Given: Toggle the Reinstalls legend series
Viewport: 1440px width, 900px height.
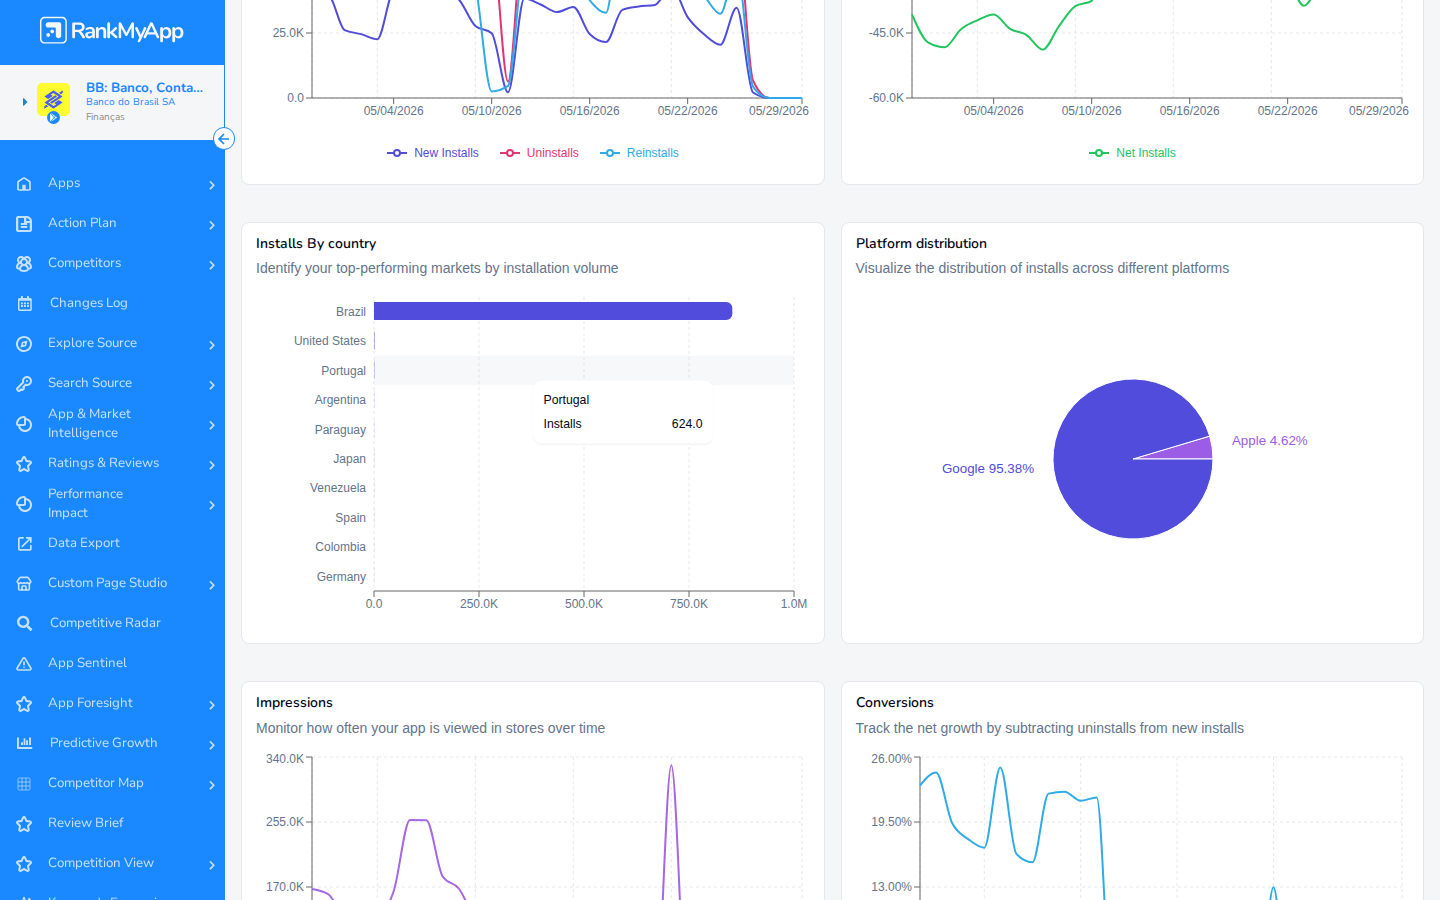Looking at the screenshot, I should coord(639,153).
